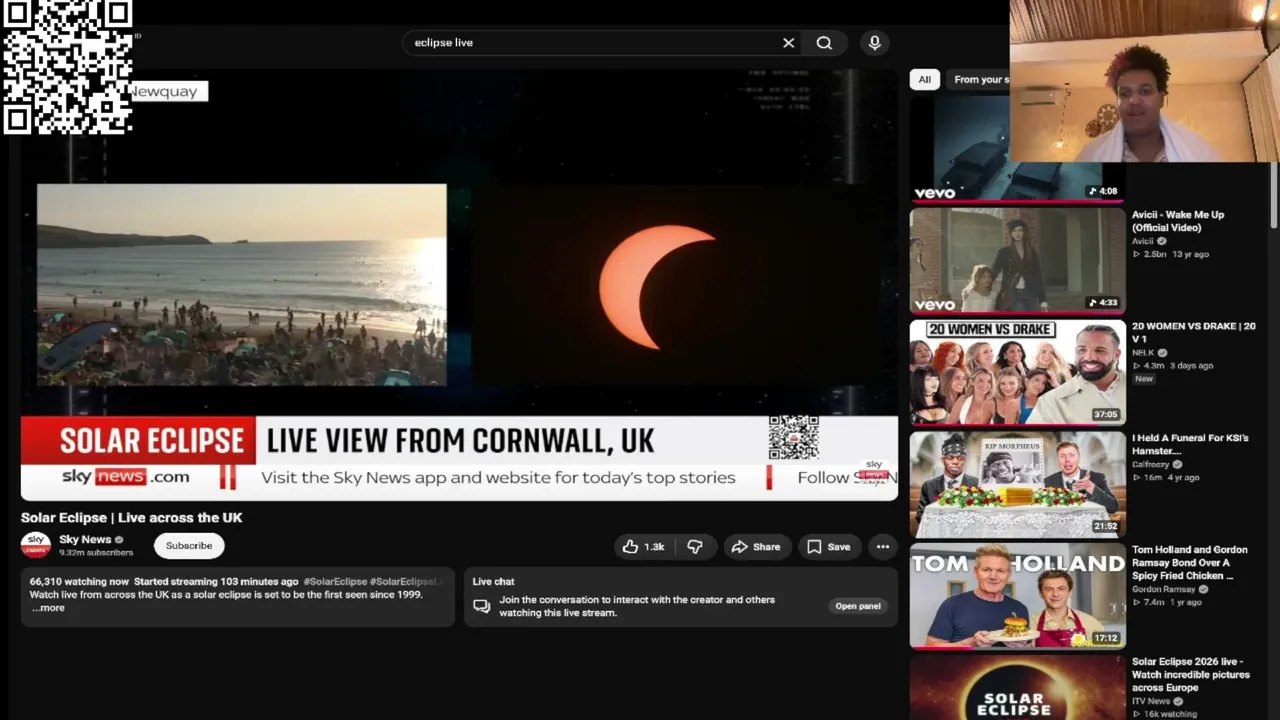1280x720 pixels.
Task: Open the three-dot more actions menu
Action: [x=882, y=547]
